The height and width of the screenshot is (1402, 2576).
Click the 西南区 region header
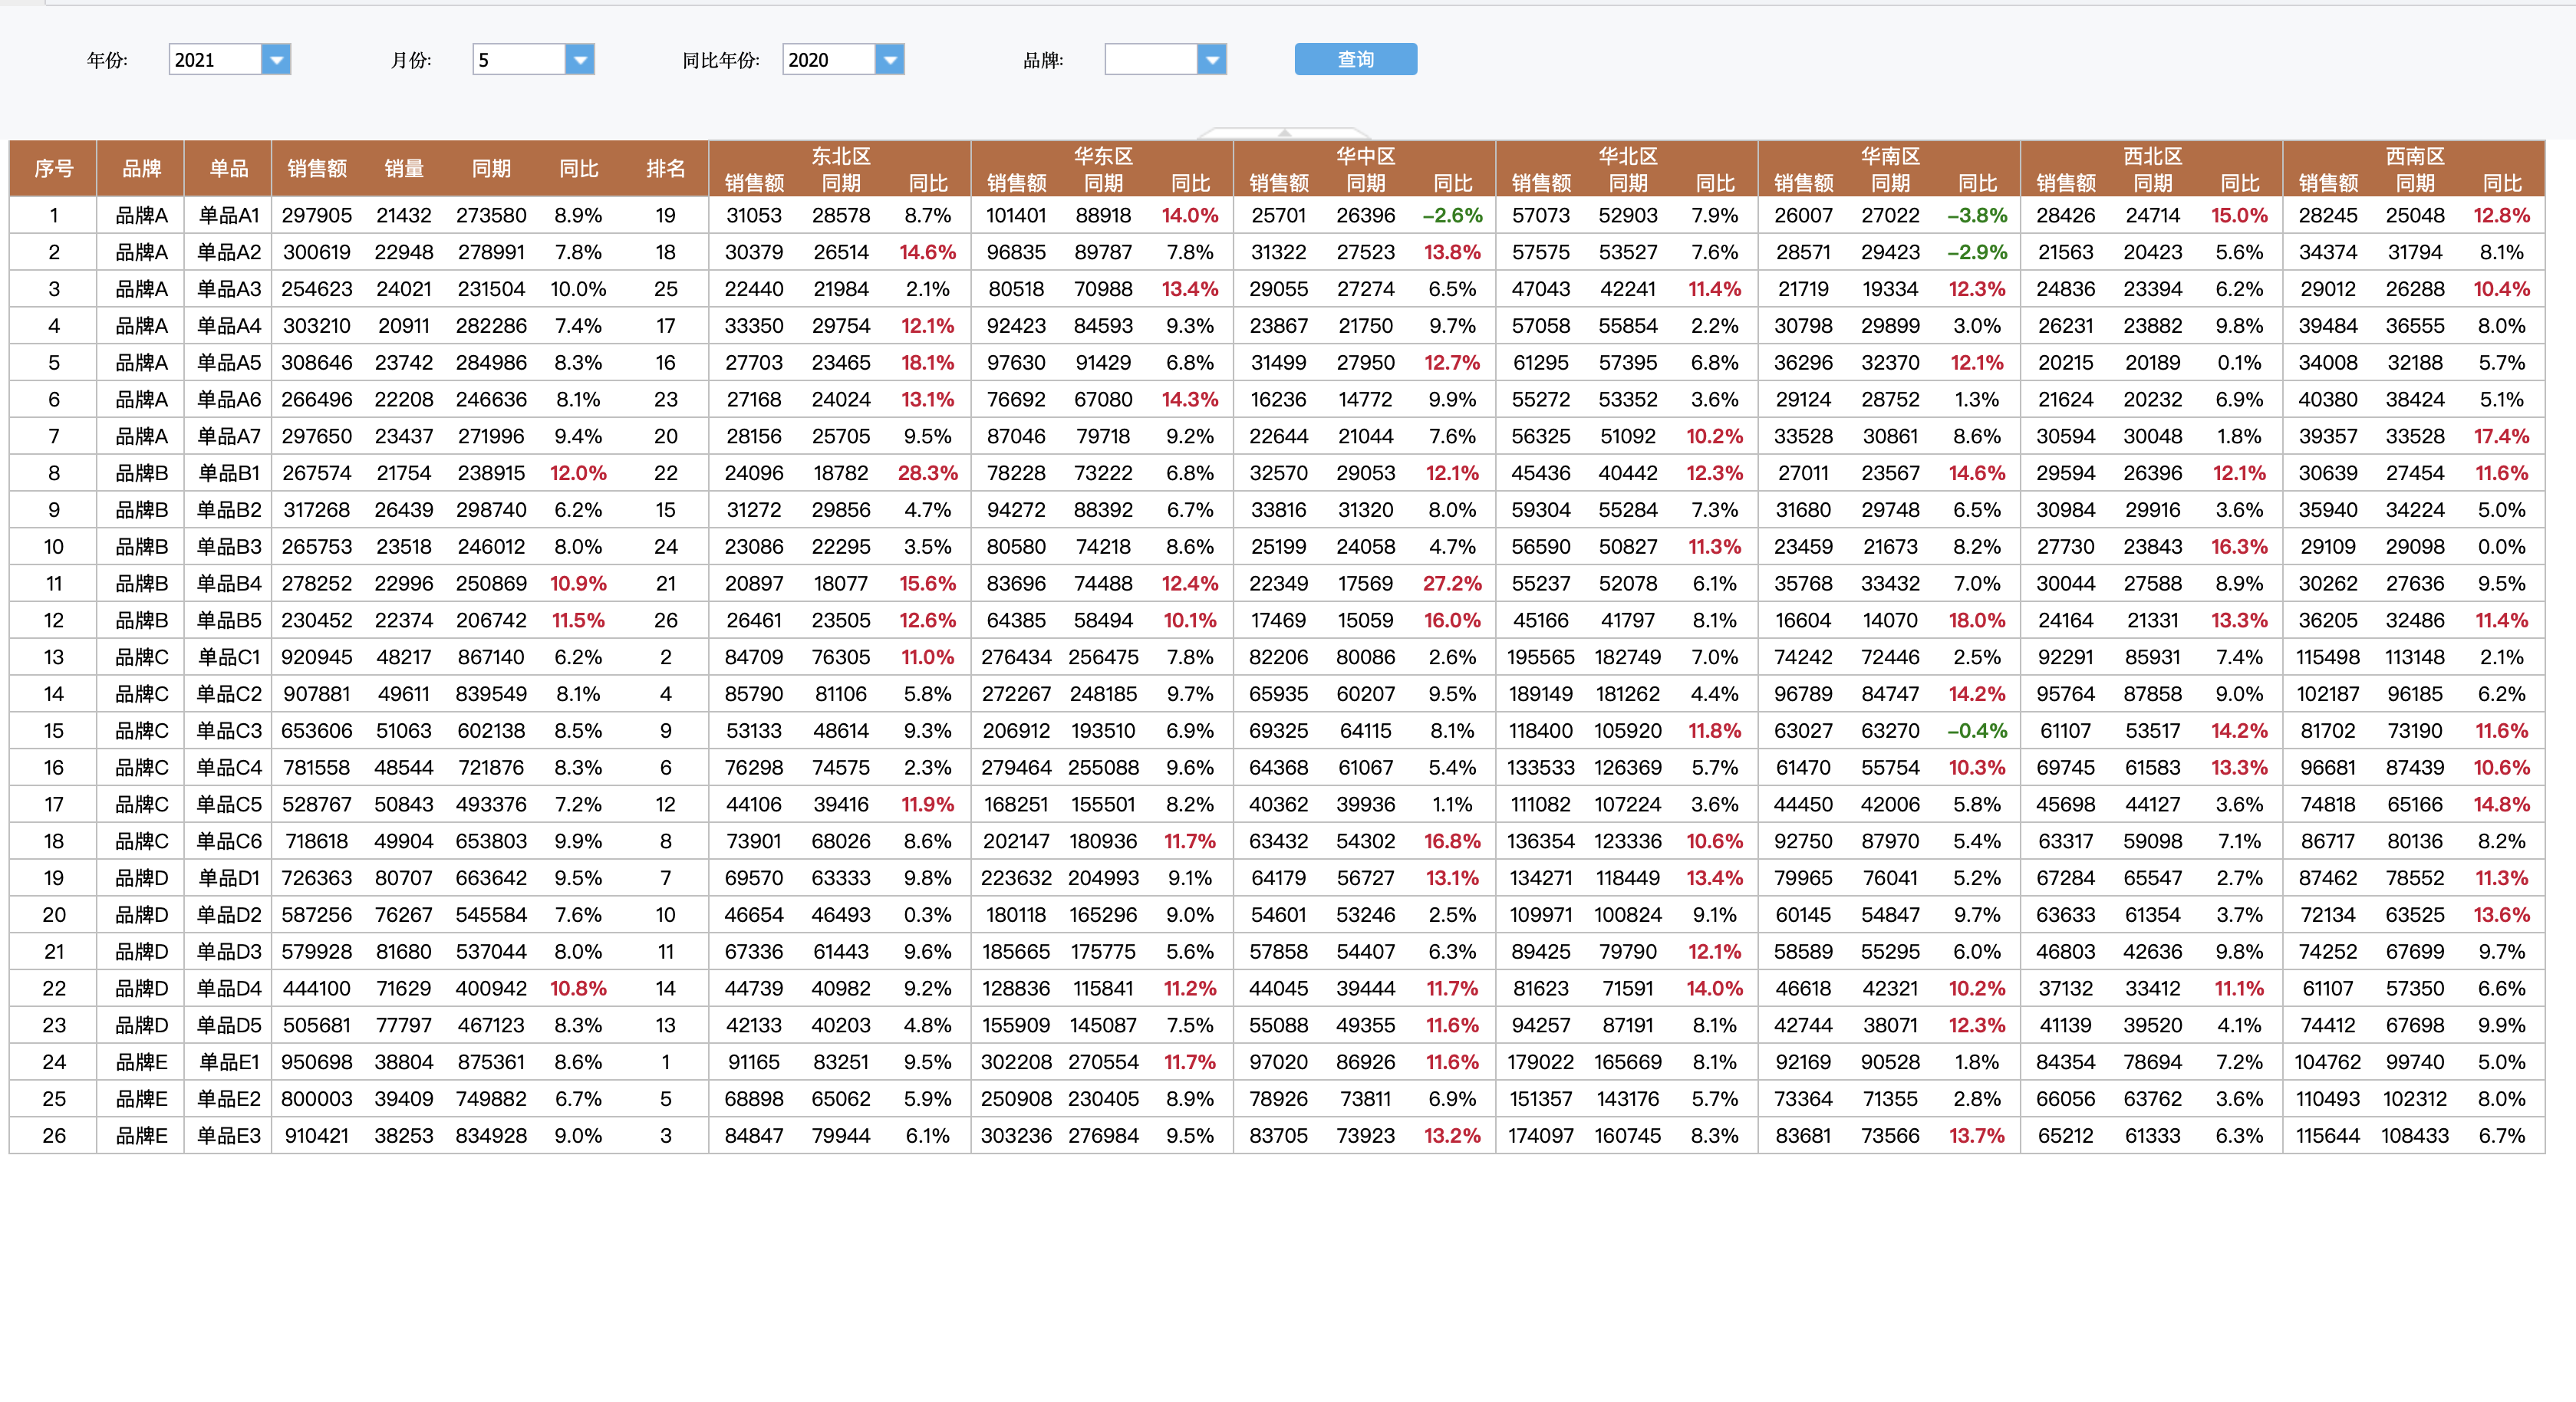2414,156
